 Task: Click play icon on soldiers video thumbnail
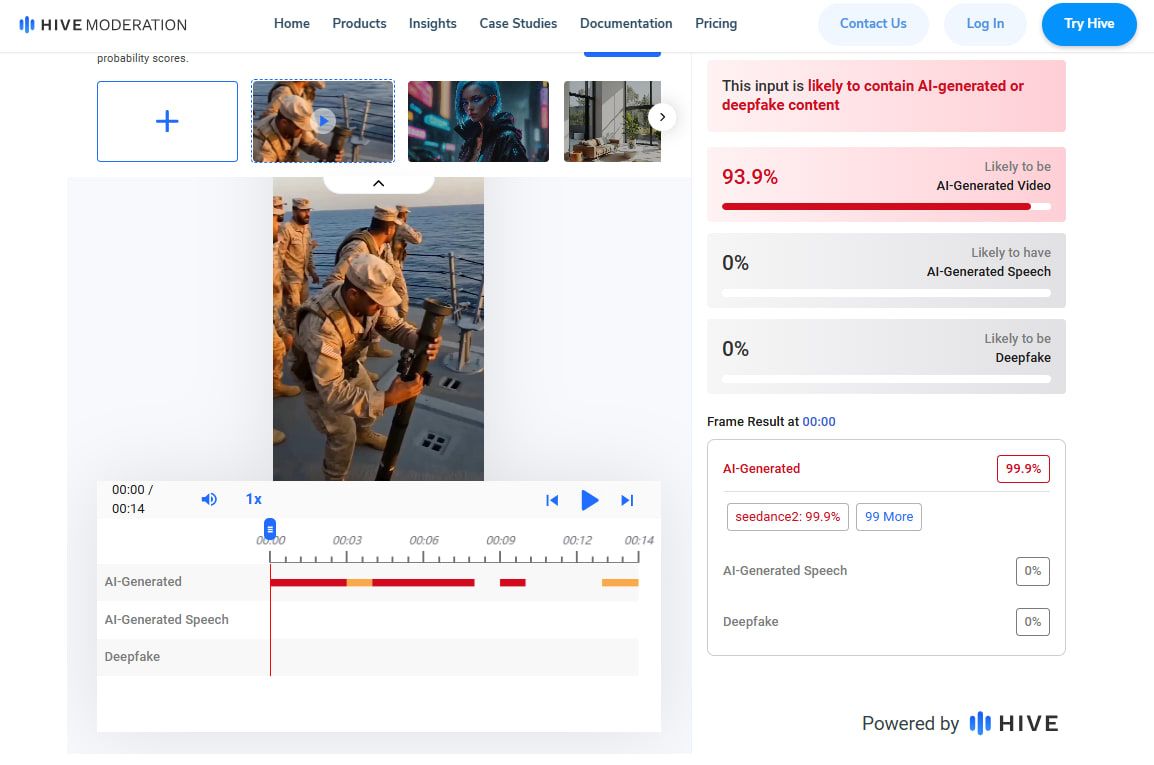click(x=323, y=121)
